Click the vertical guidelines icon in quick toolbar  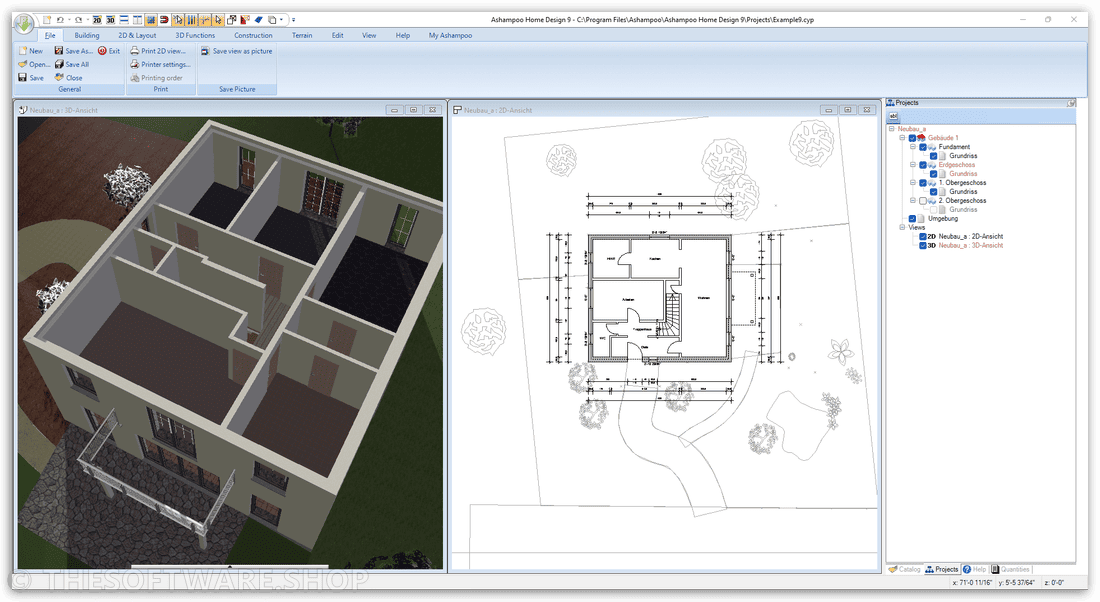(191, 20)
